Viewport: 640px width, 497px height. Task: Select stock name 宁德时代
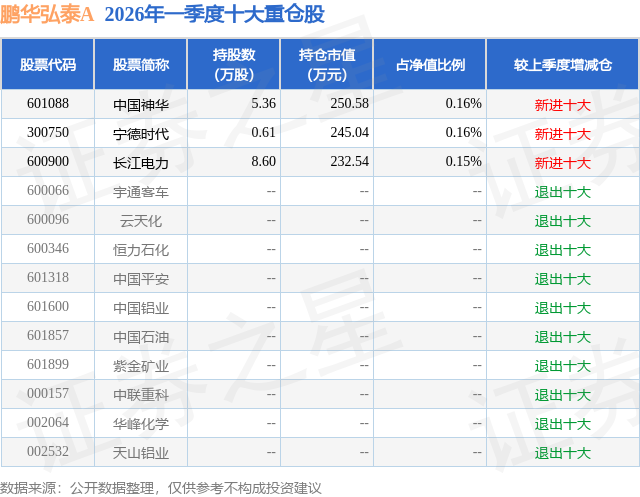point(141,134)
